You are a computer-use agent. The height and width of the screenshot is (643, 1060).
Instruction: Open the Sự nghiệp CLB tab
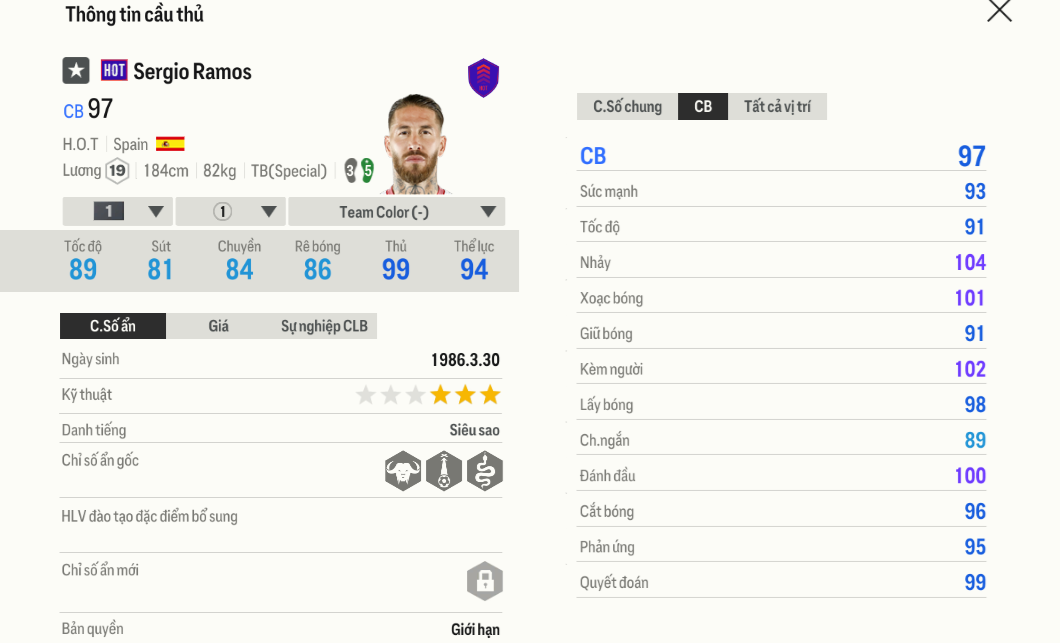(324, 326)
